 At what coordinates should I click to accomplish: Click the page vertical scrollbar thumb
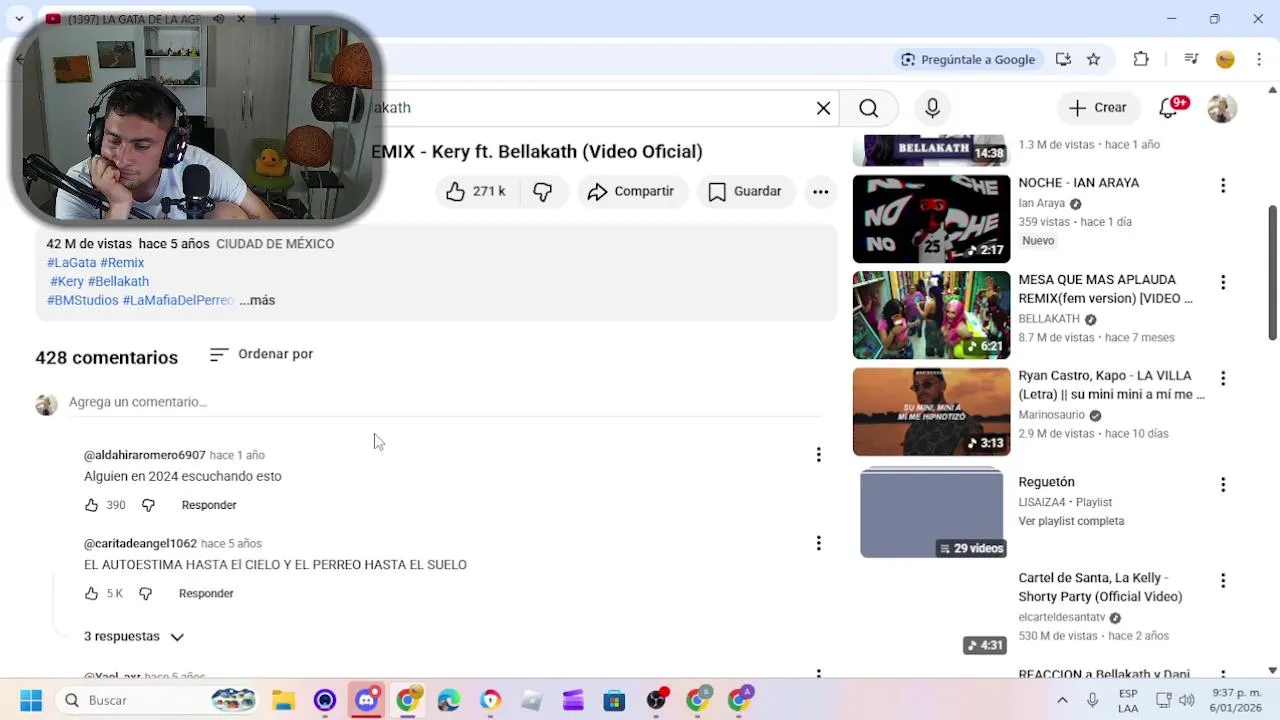1272,272
